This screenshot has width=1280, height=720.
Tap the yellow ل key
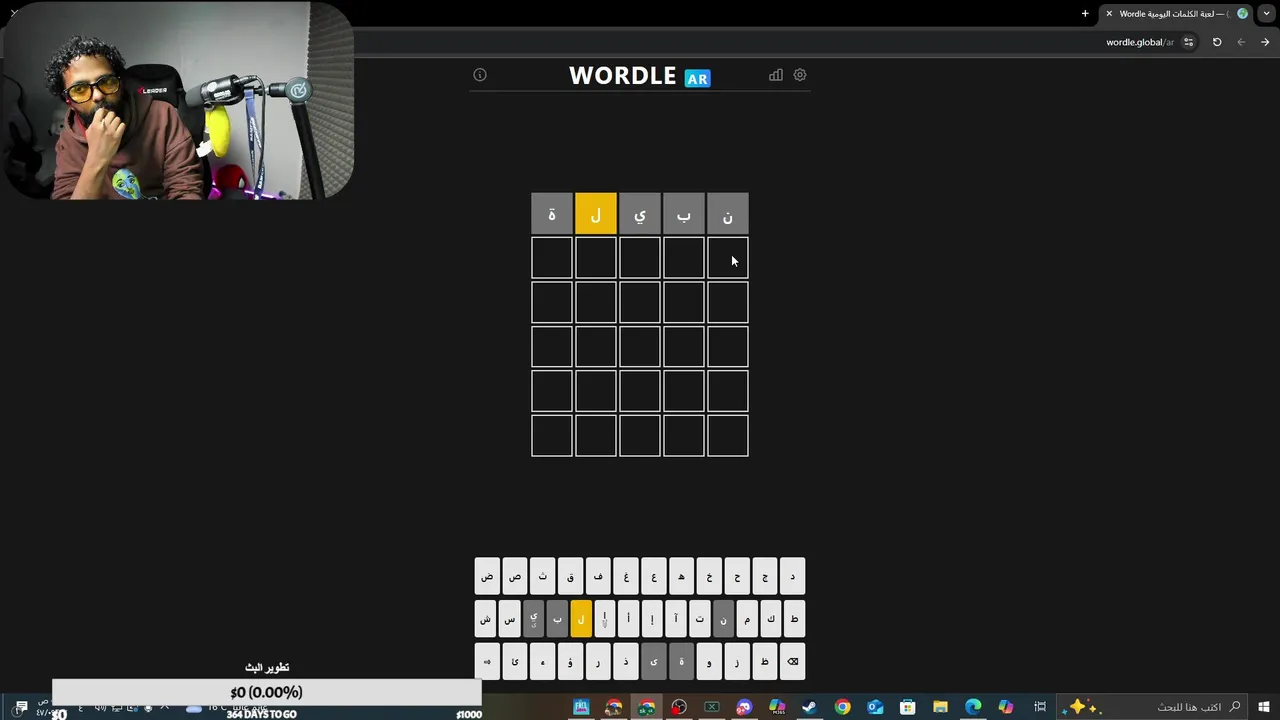pos(581,619)
